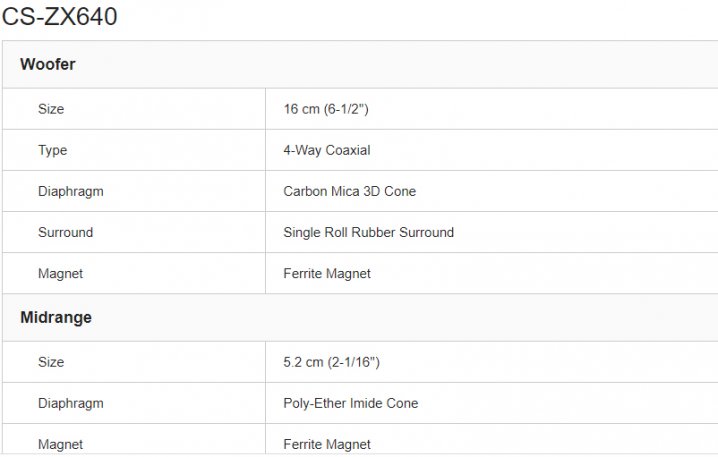This screenshot has height=457, width=718.
Task: Click the midrange Magnet label
Action: pyautogui.click(x=60, y=444)
